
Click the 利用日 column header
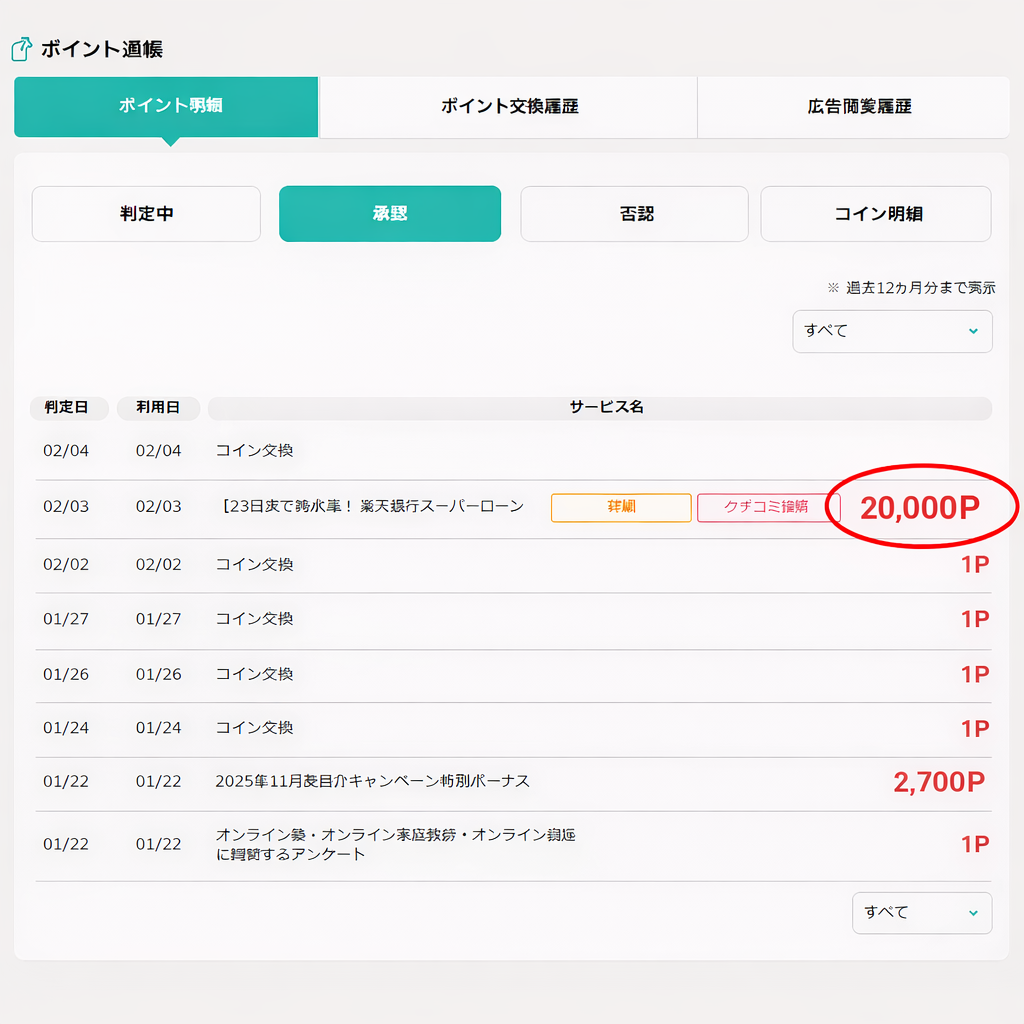point(158,408)
